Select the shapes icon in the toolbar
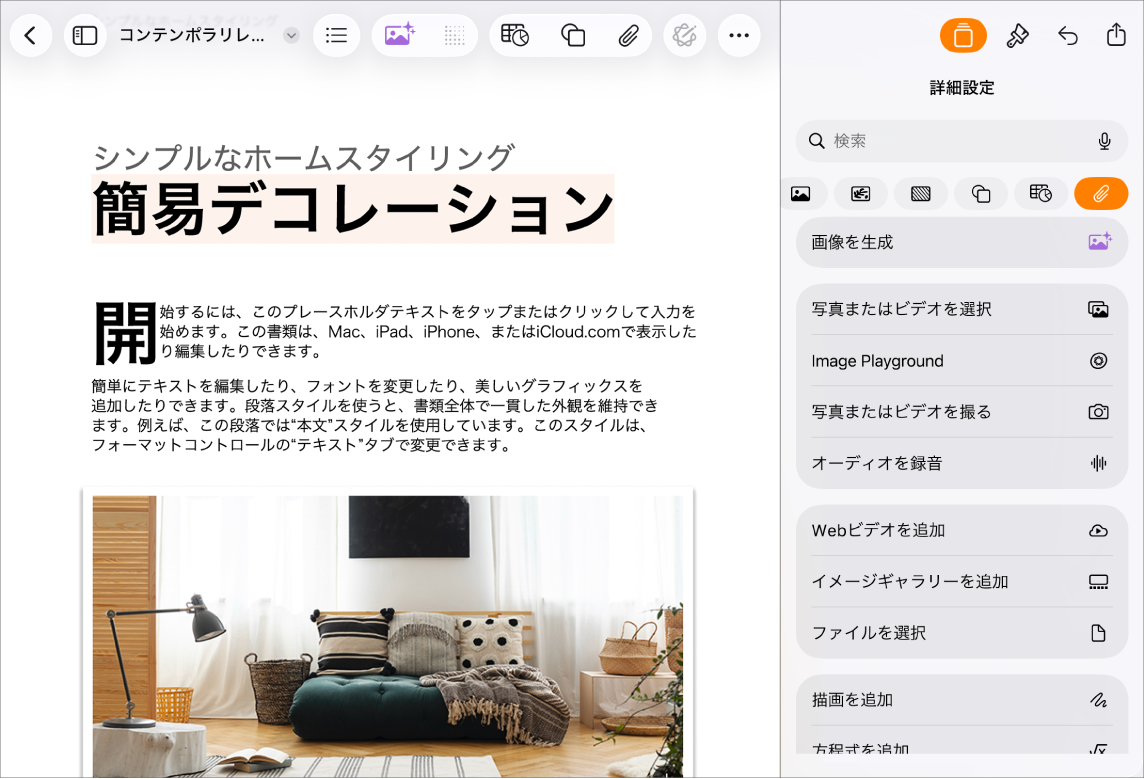Viewport: 1144px width, 779px height. coord(571,35)
